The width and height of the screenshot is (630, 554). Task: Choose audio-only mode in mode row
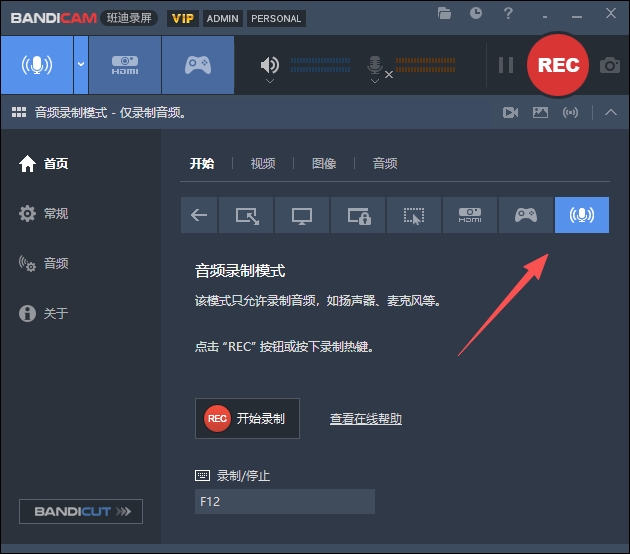click(x=582, y=215)
